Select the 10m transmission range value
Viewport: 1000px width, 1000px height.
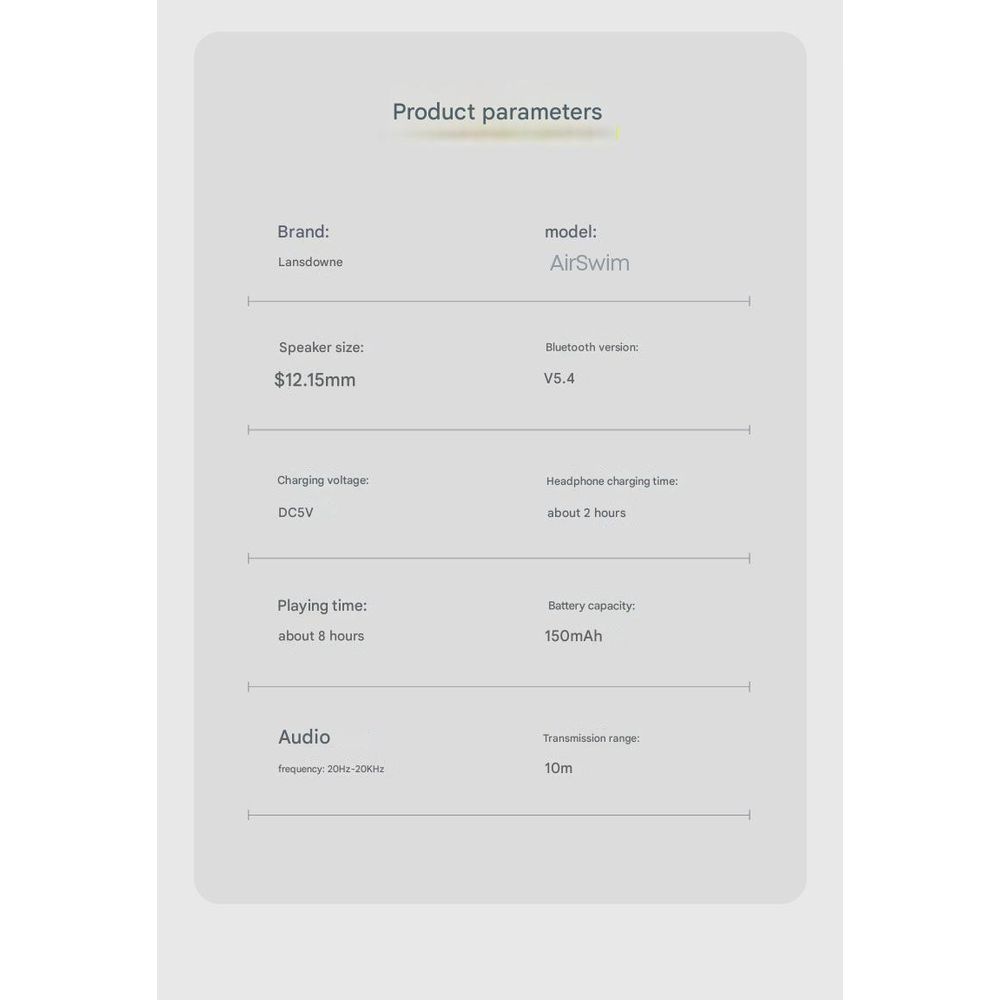pyautogui.click(x=558, y=769)
